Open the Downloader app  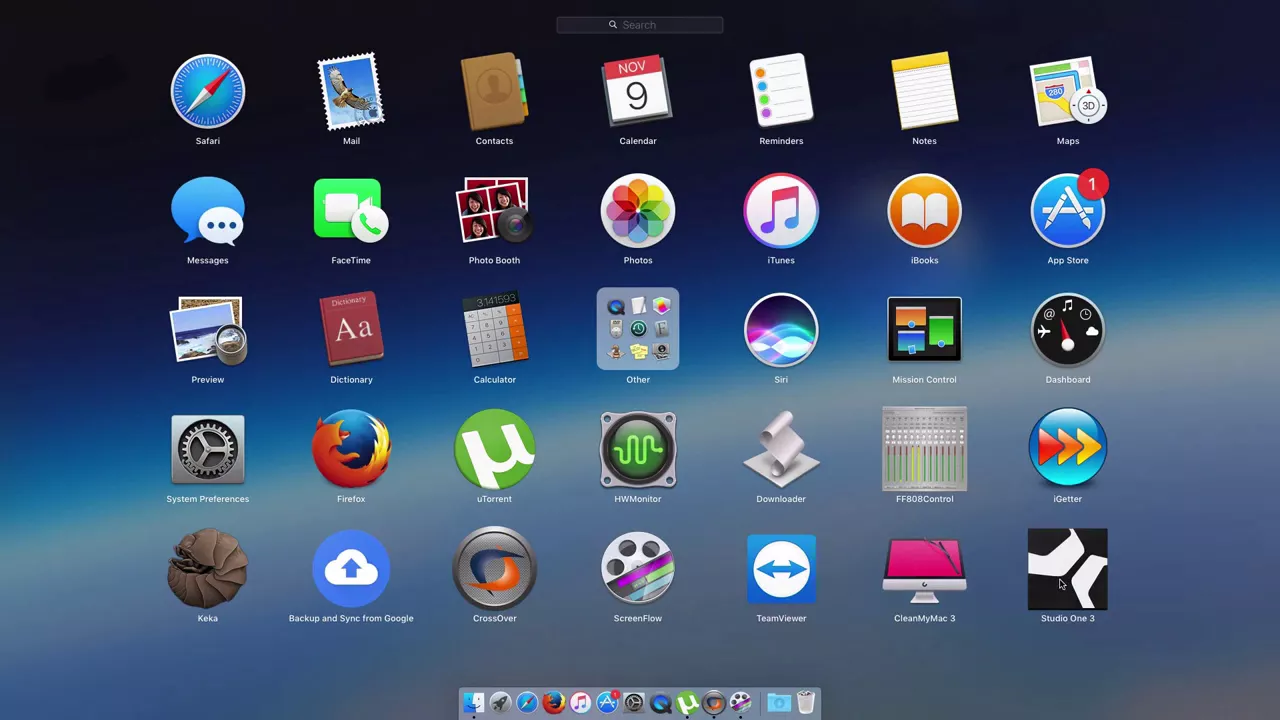coord(781,450)
